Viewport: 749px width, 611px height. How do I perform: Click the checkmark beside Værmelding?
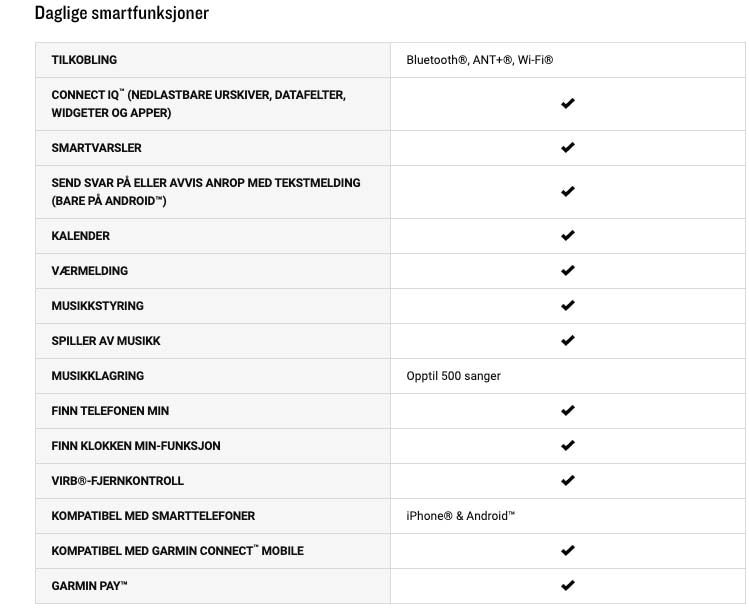[567, 270]
